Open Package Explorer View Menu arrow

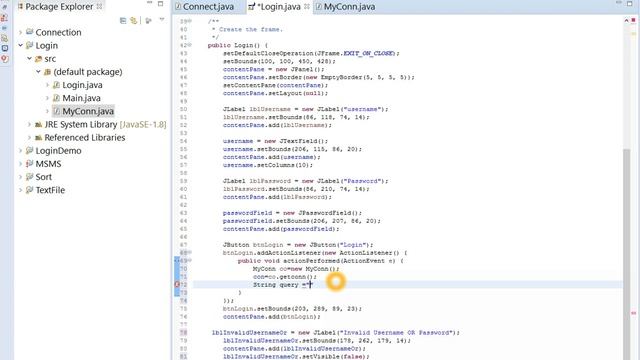162,20
